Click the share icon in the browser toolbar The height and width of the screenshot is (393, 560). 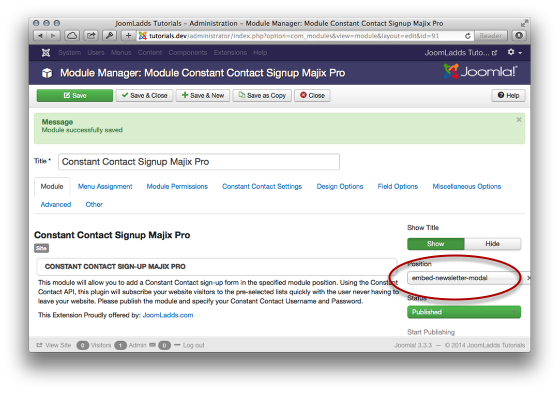[91, 36]
